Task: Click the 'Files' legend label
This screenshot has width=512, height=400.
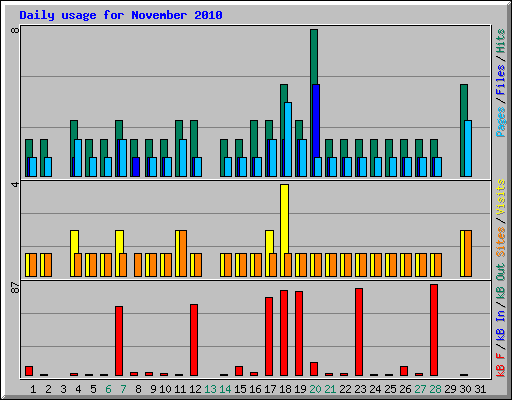Action: tap(501, 80)
